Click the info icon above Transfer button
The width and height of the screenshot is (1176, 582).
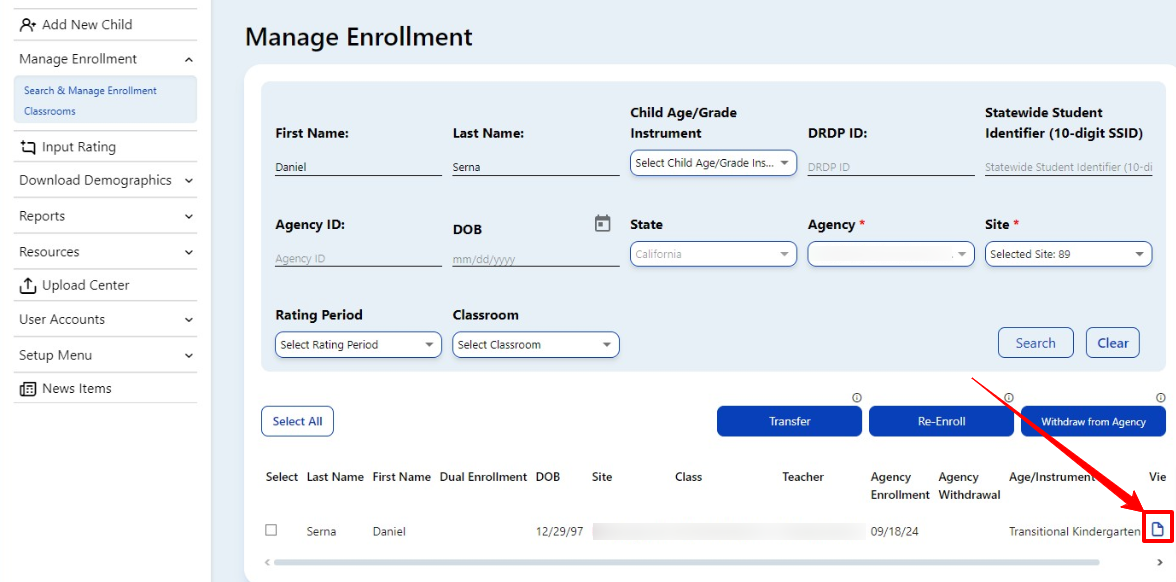tap(856, 398)
